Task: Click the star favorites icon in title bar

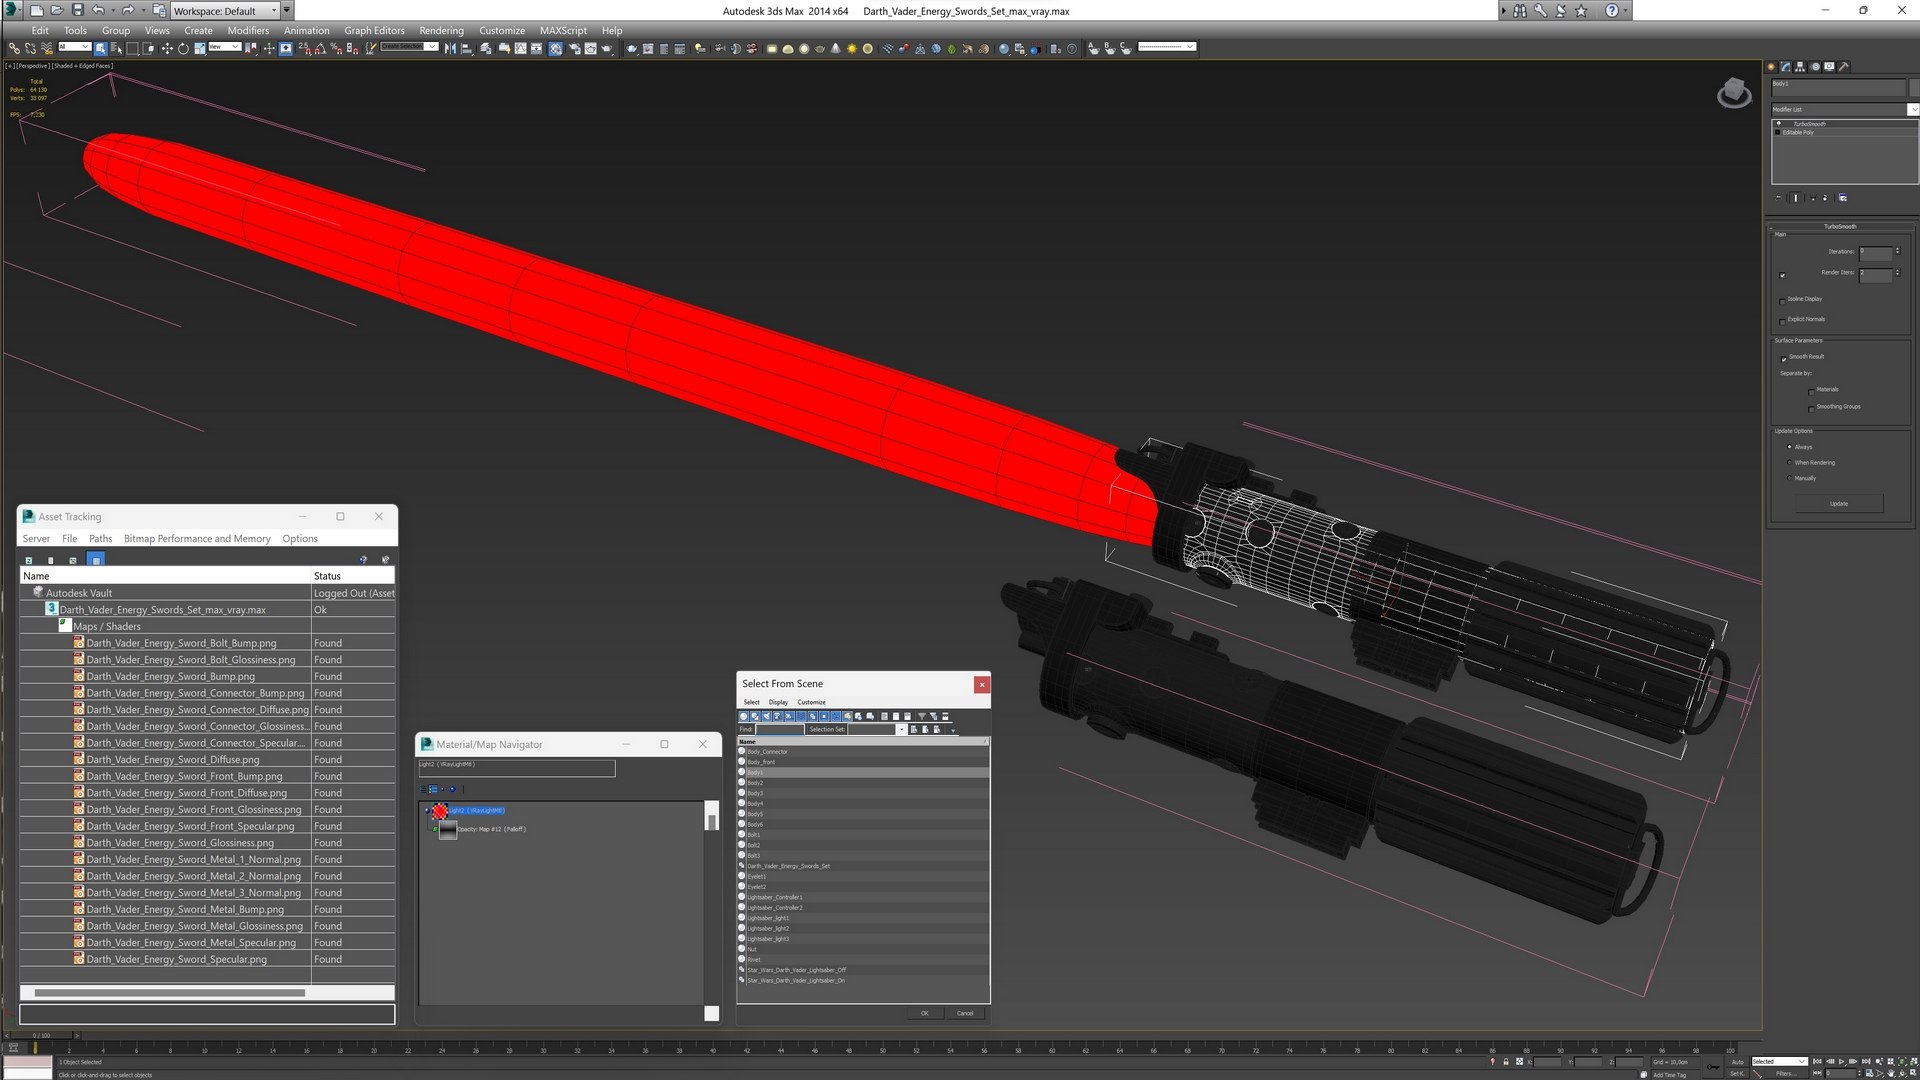Action: point(1581,10)
